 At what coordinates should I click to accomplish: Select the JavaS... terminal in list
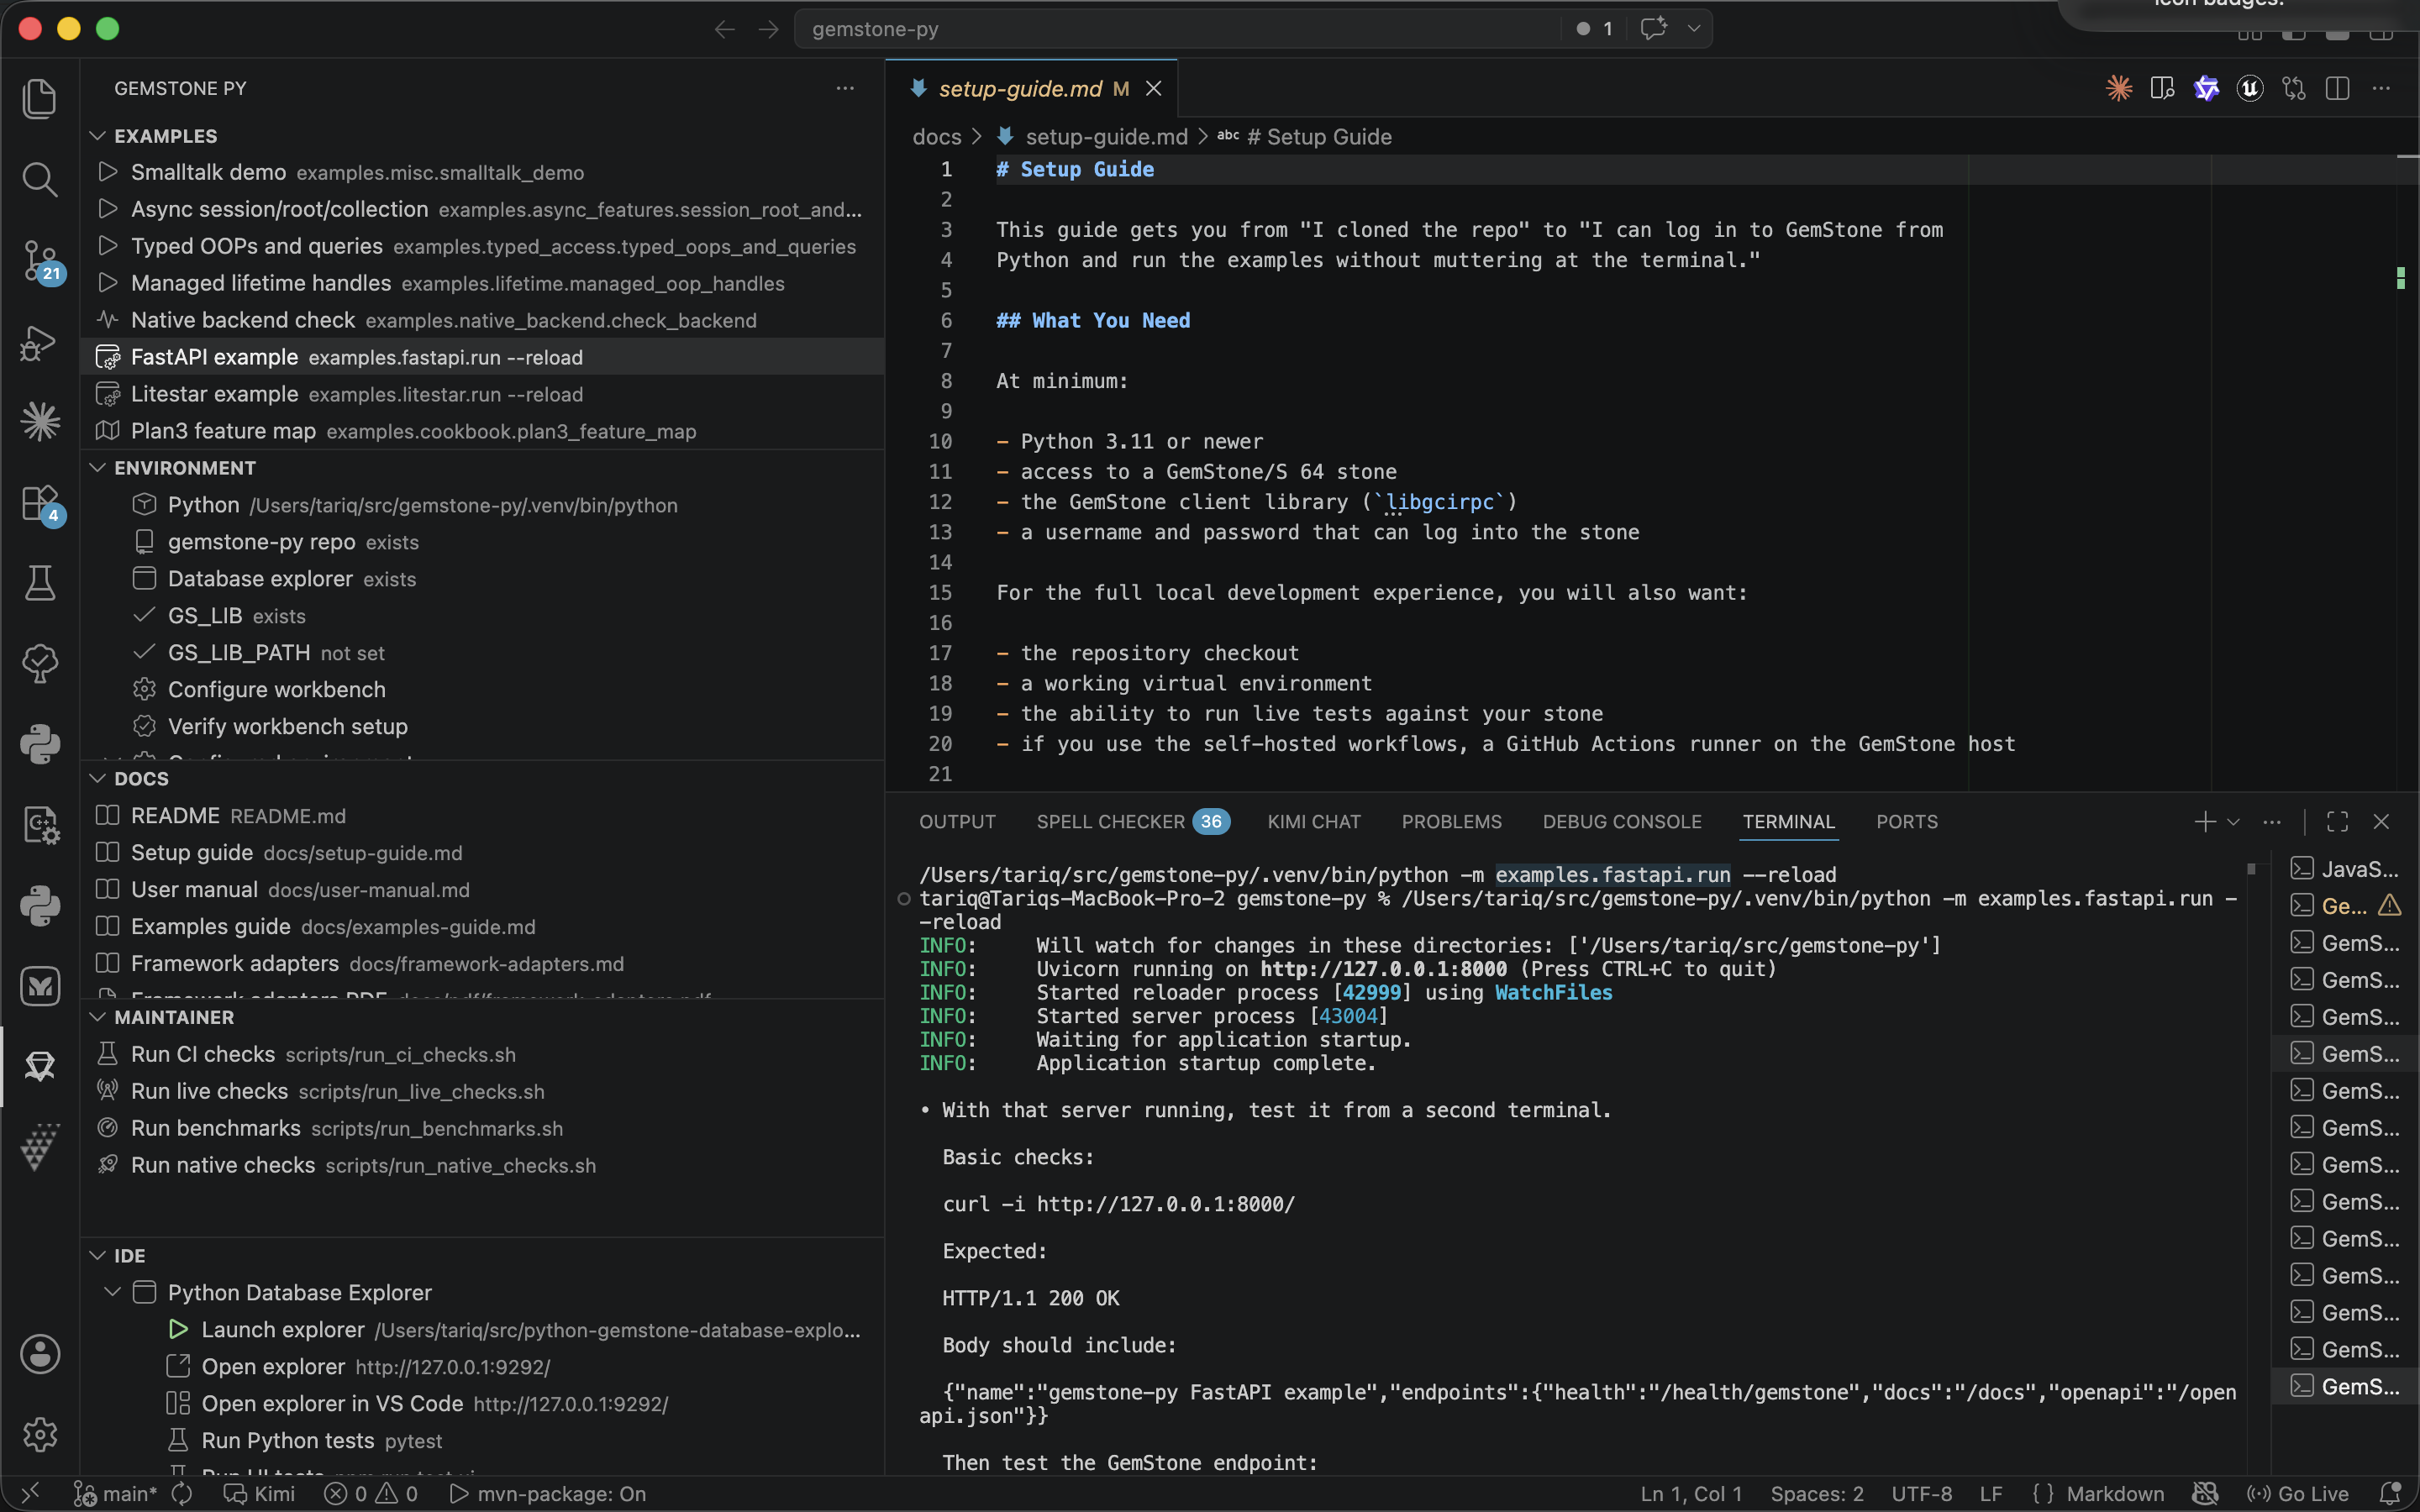tap(2345, 868)
